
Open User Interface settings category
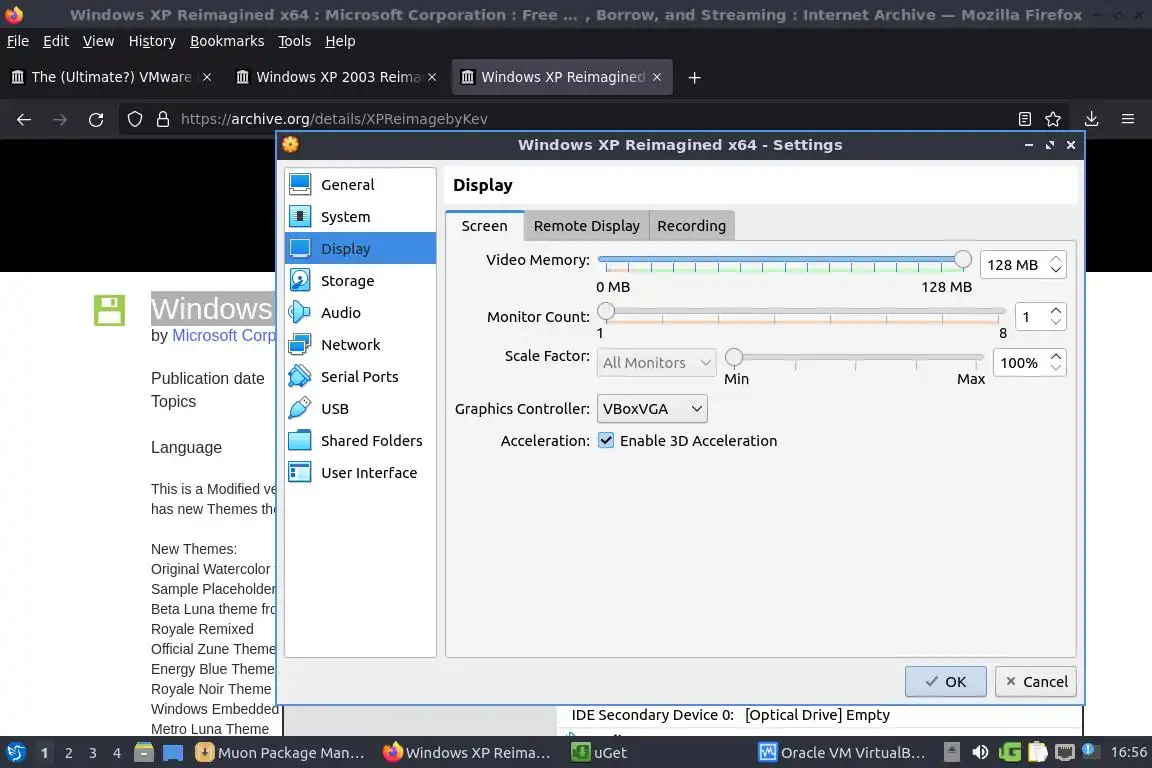(360, 473)
